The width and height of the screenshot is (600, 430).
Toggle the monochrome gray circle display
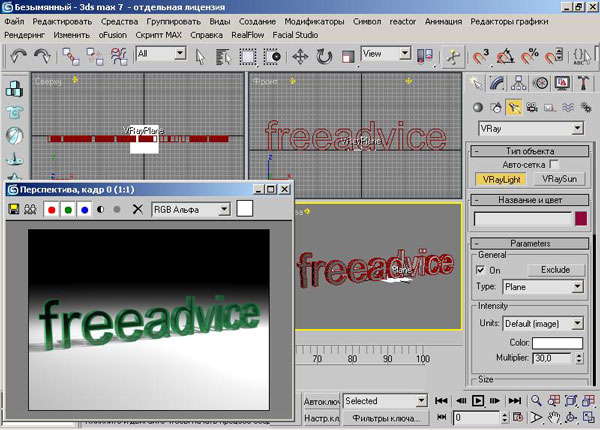(x=117, y=209)
